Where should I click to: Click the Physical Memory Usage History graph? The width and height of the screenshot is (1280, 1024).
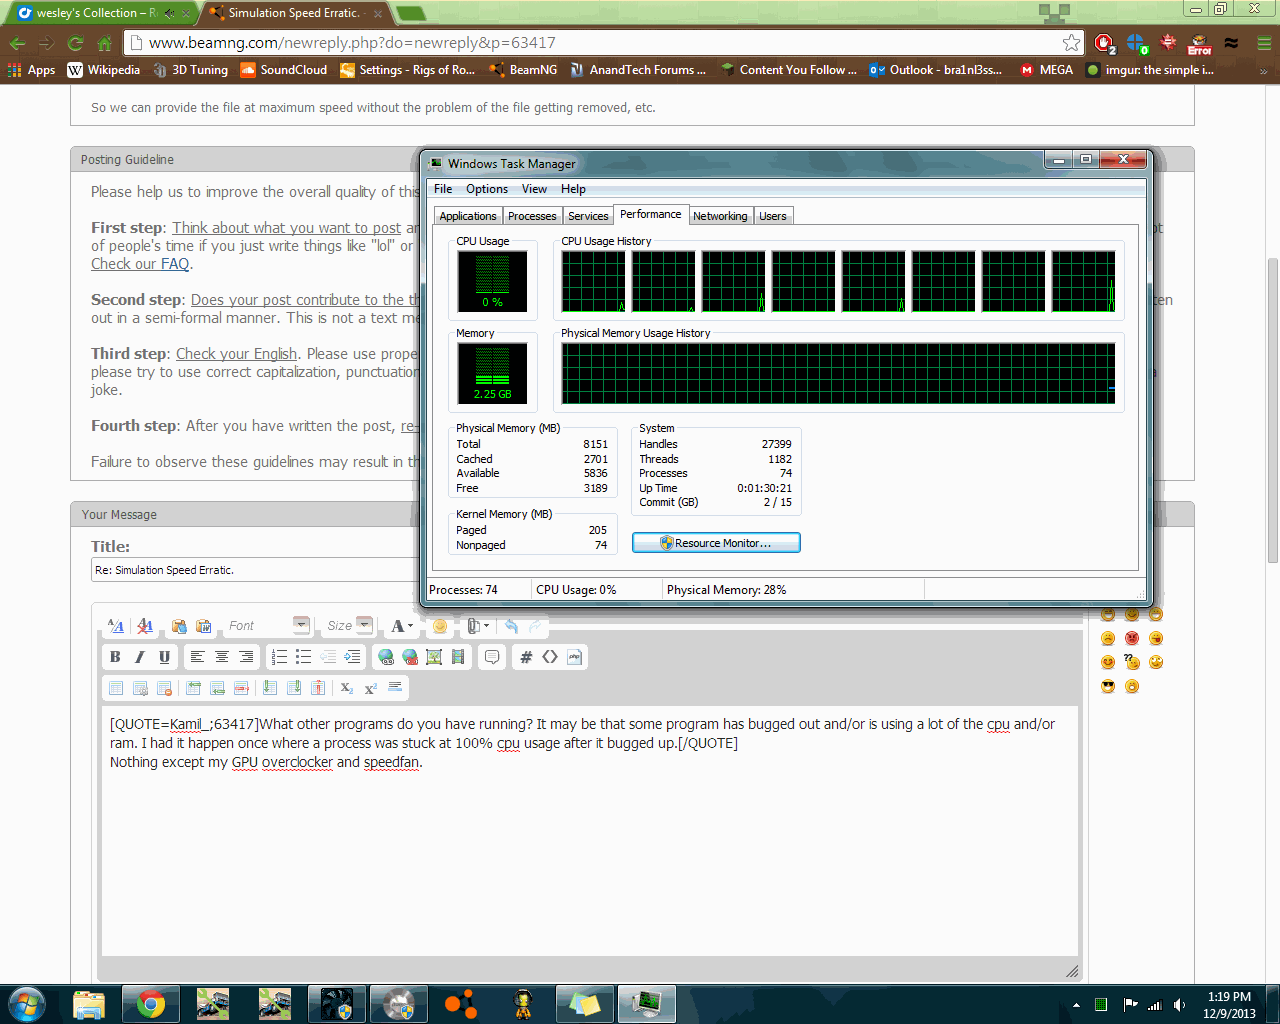pos(838,373)
